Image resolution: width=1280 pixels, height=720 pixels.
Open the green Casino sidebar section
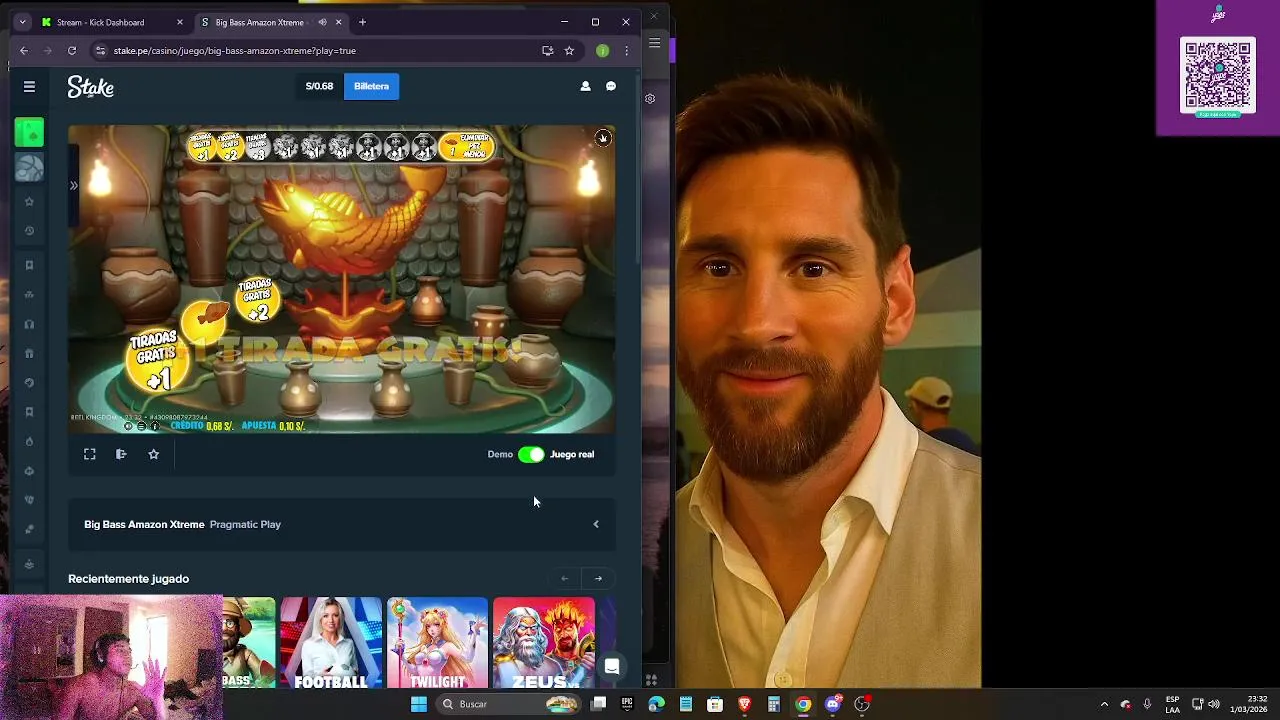point(29,132)
